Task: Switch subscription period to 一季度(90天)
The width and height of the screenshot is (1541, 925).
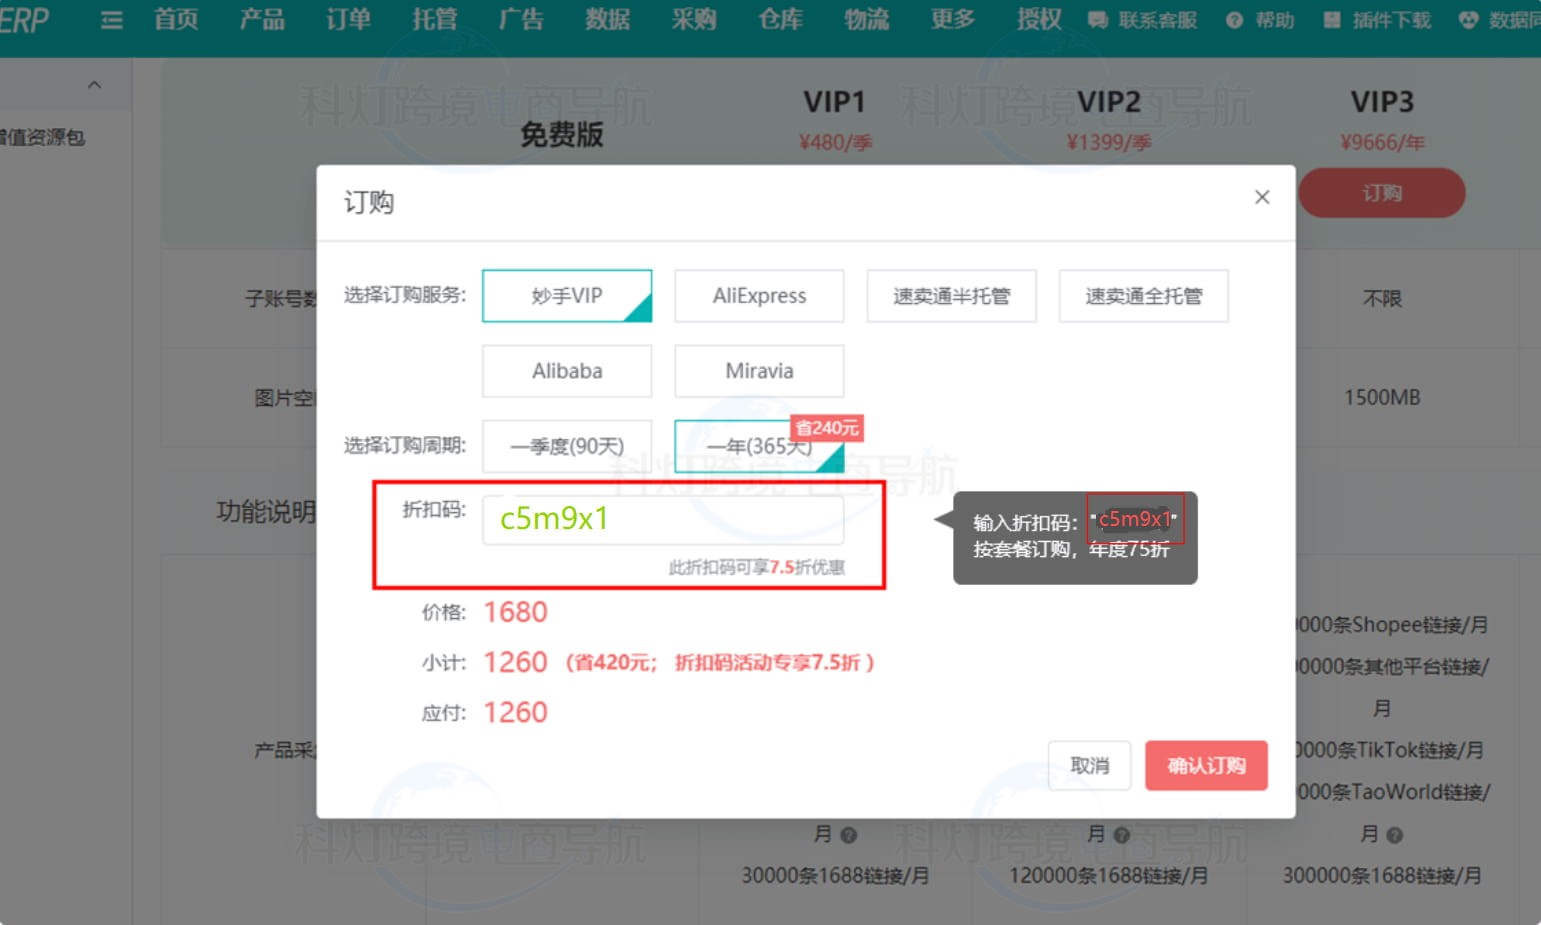Action: pyautogui.click(x=567, y=446)
